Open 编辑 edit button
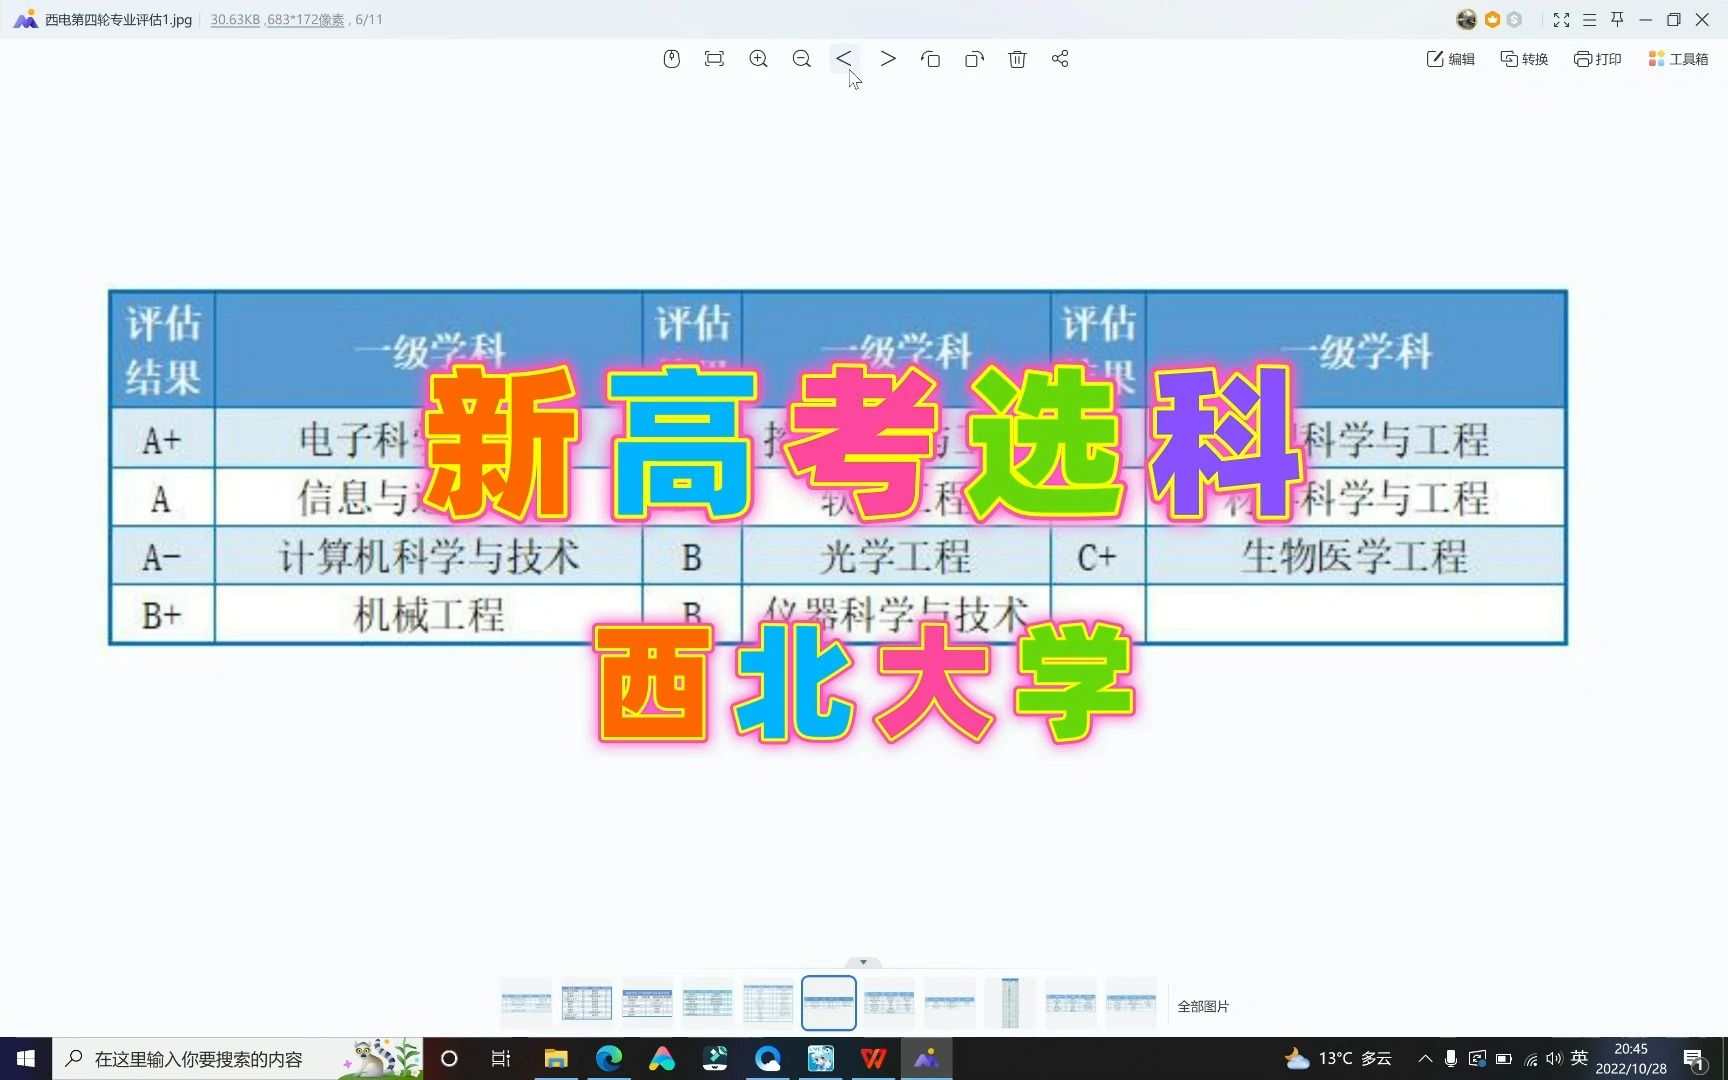The width and height of the screenshot is (1728, 1080). (x=1450, y=59)
